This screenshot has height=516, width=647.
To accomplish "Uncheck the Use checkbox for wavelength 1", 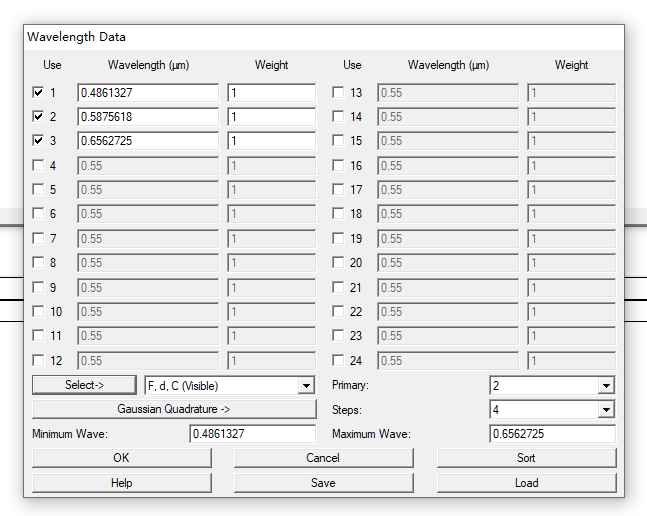I will pyautogui.click(x=38, y=92).
